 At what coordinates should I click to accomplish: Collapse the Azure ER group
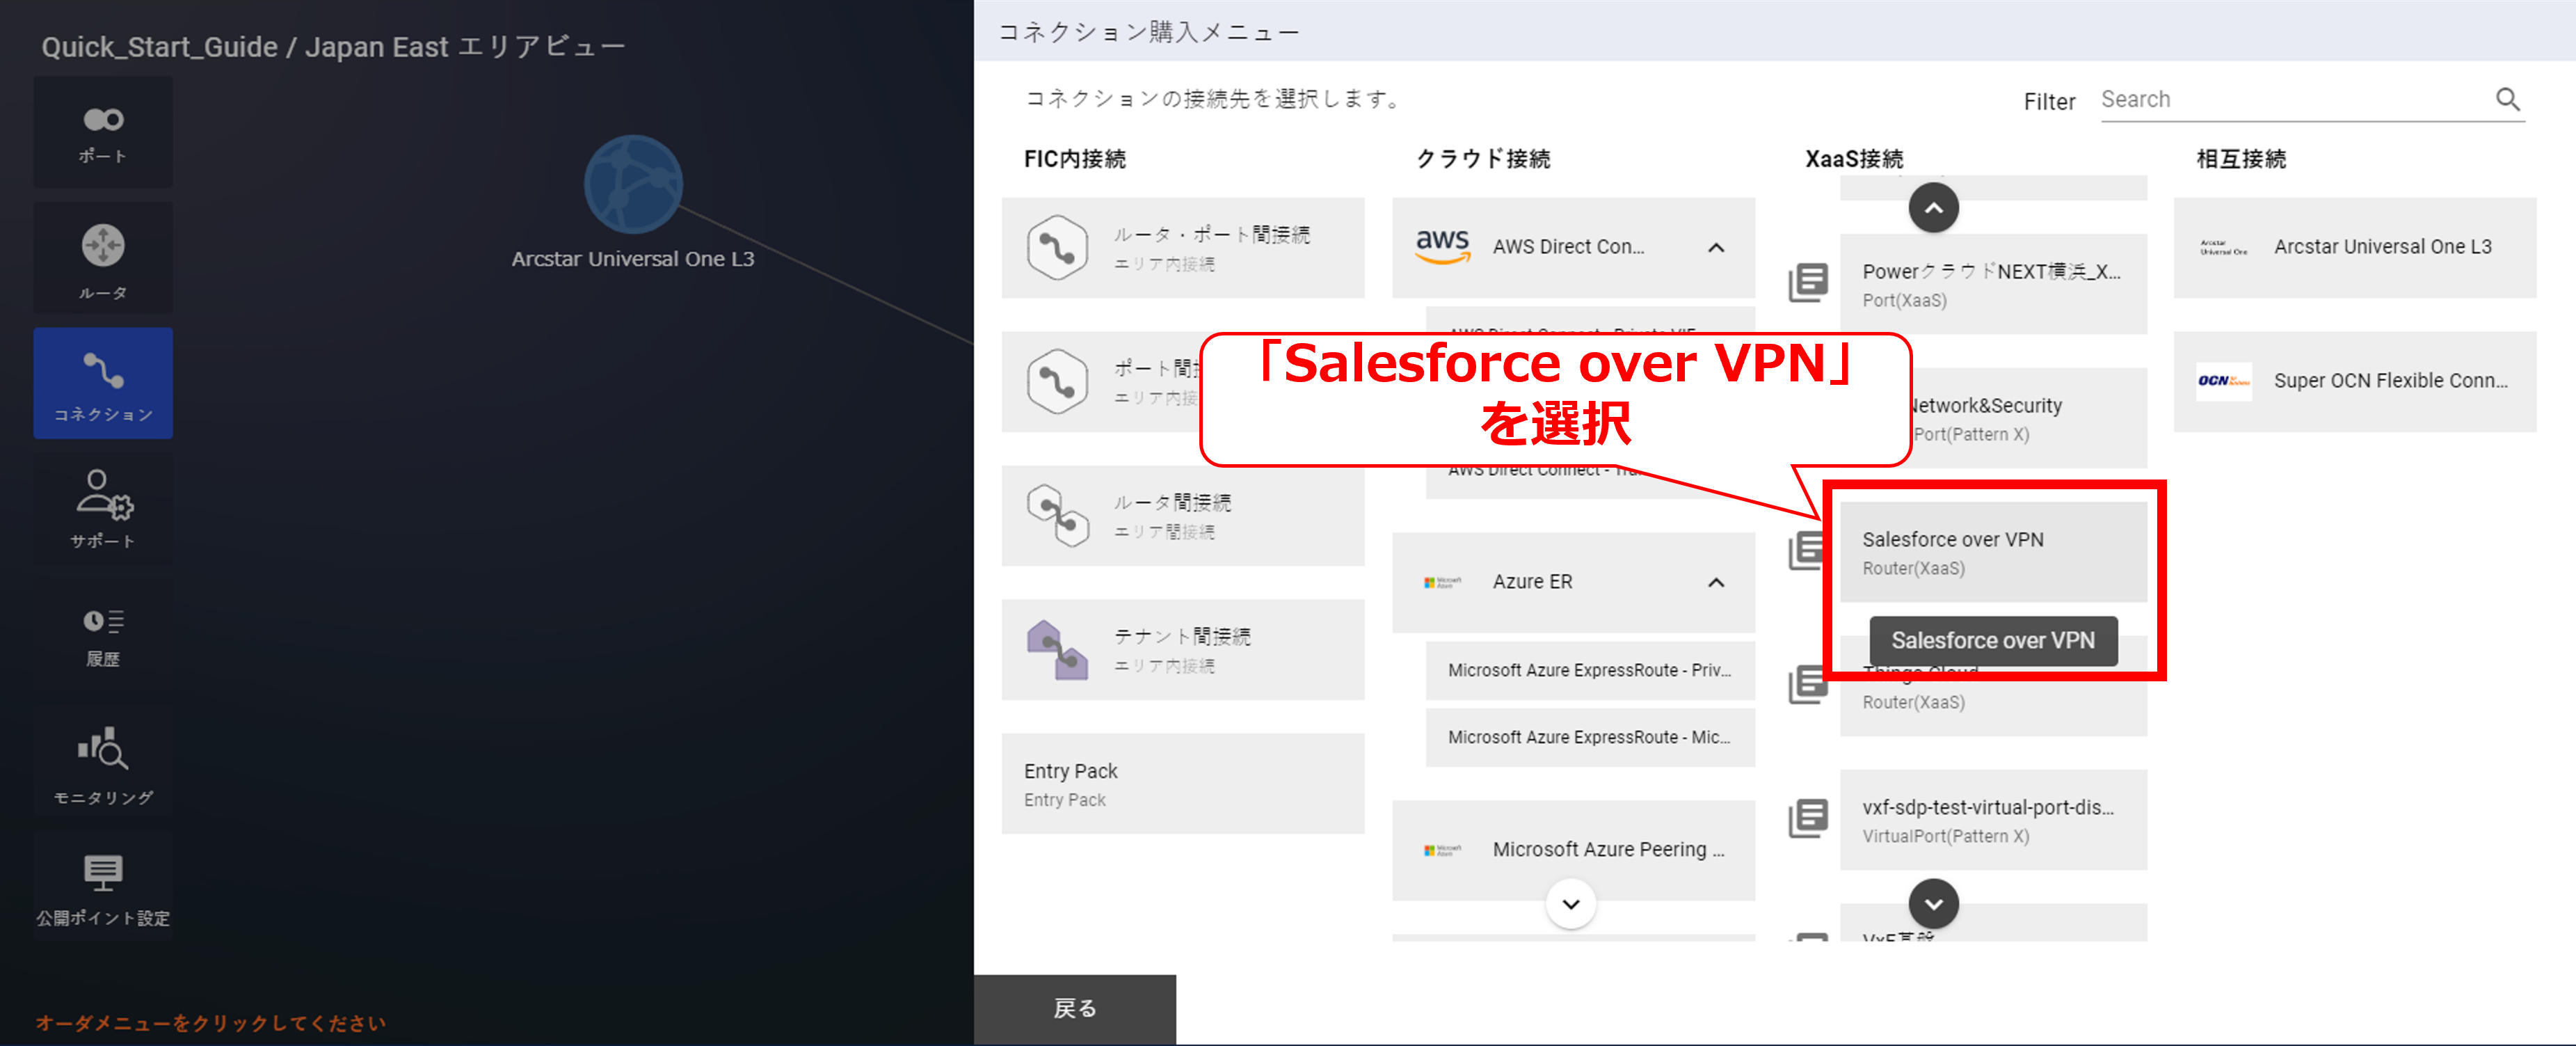point(1716,582)
